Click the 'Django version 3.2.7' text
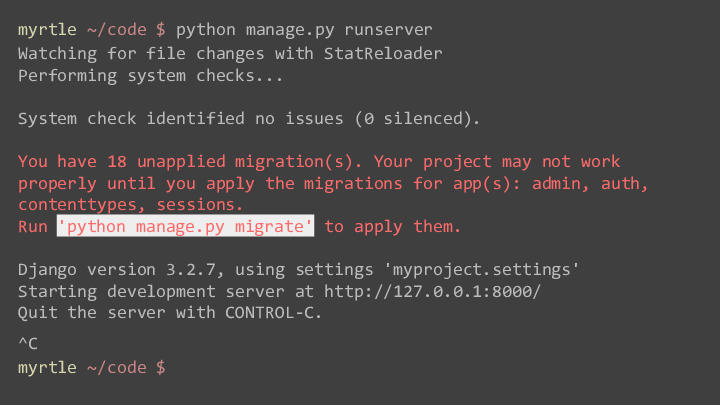The image size is (720, 405). [x=117, y=270]
